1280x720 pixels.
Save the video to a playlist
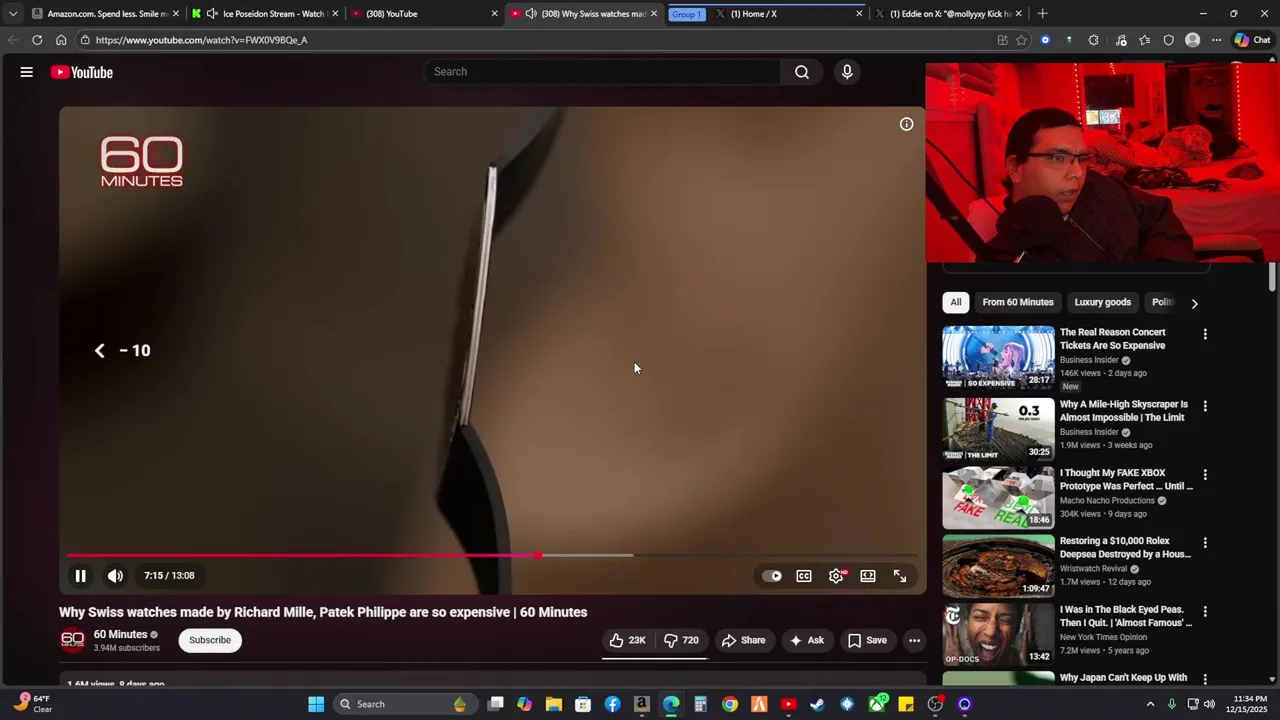click(x=867, y=640)
